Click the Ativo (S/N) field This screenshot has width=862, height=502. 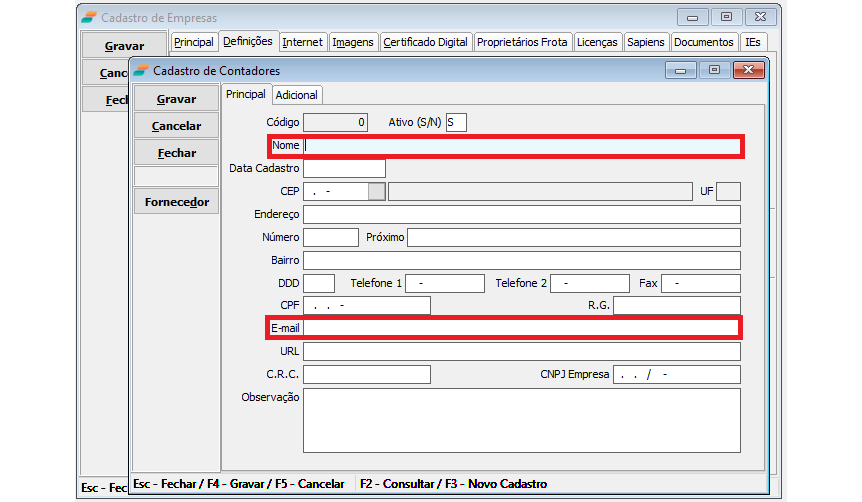[456, 123]
